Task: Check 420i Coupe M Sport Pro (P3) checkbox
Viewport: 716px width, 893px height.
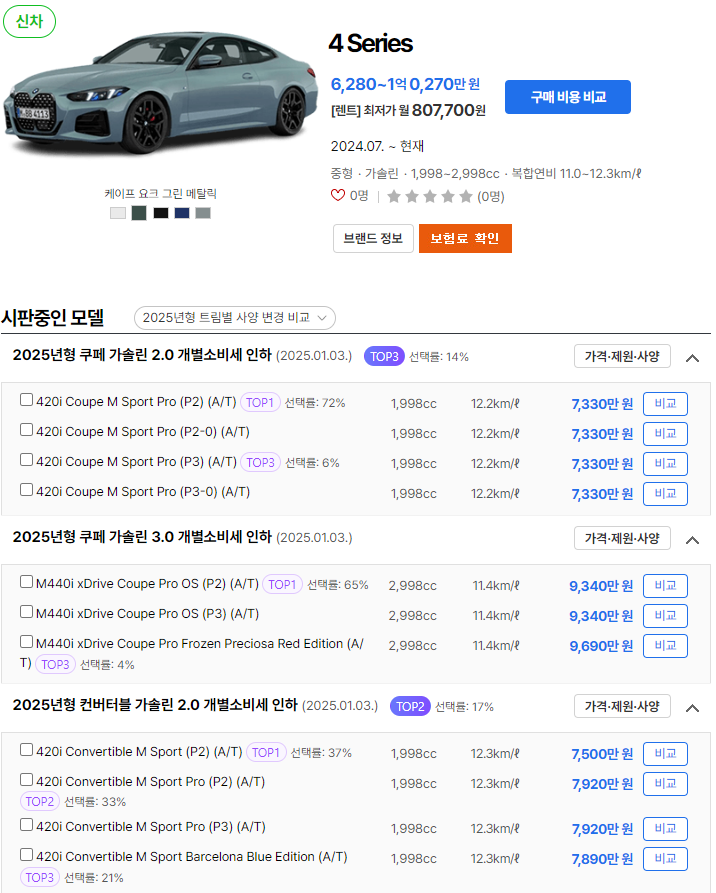Action: click(26, 460)
